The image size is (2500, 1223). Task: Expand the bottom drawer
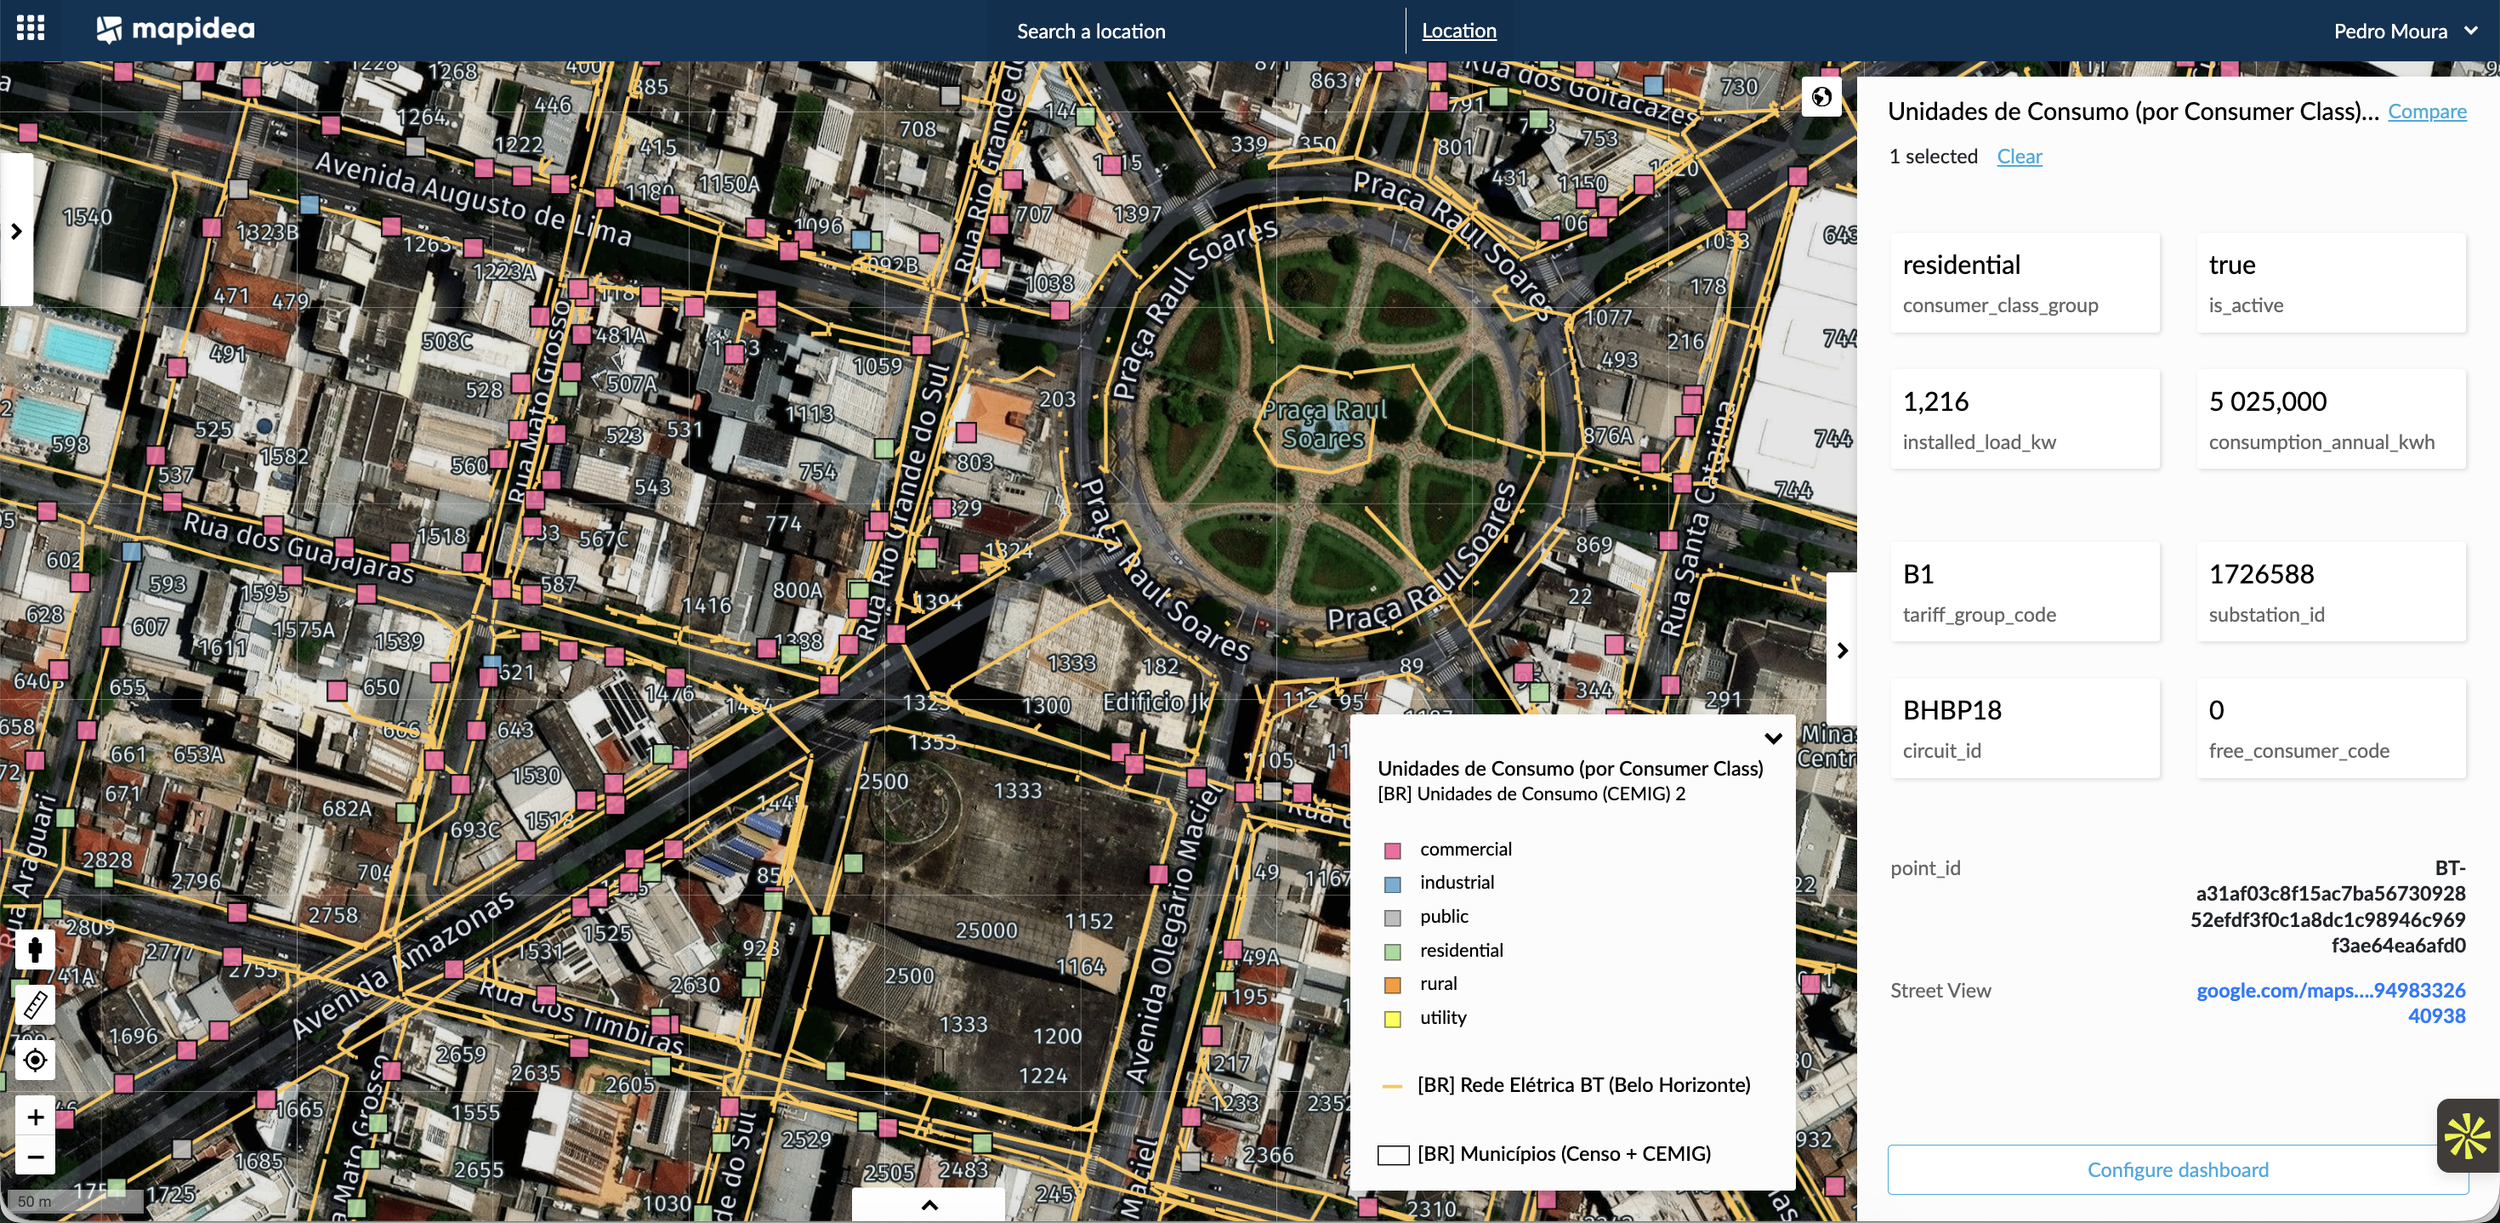929,1205
